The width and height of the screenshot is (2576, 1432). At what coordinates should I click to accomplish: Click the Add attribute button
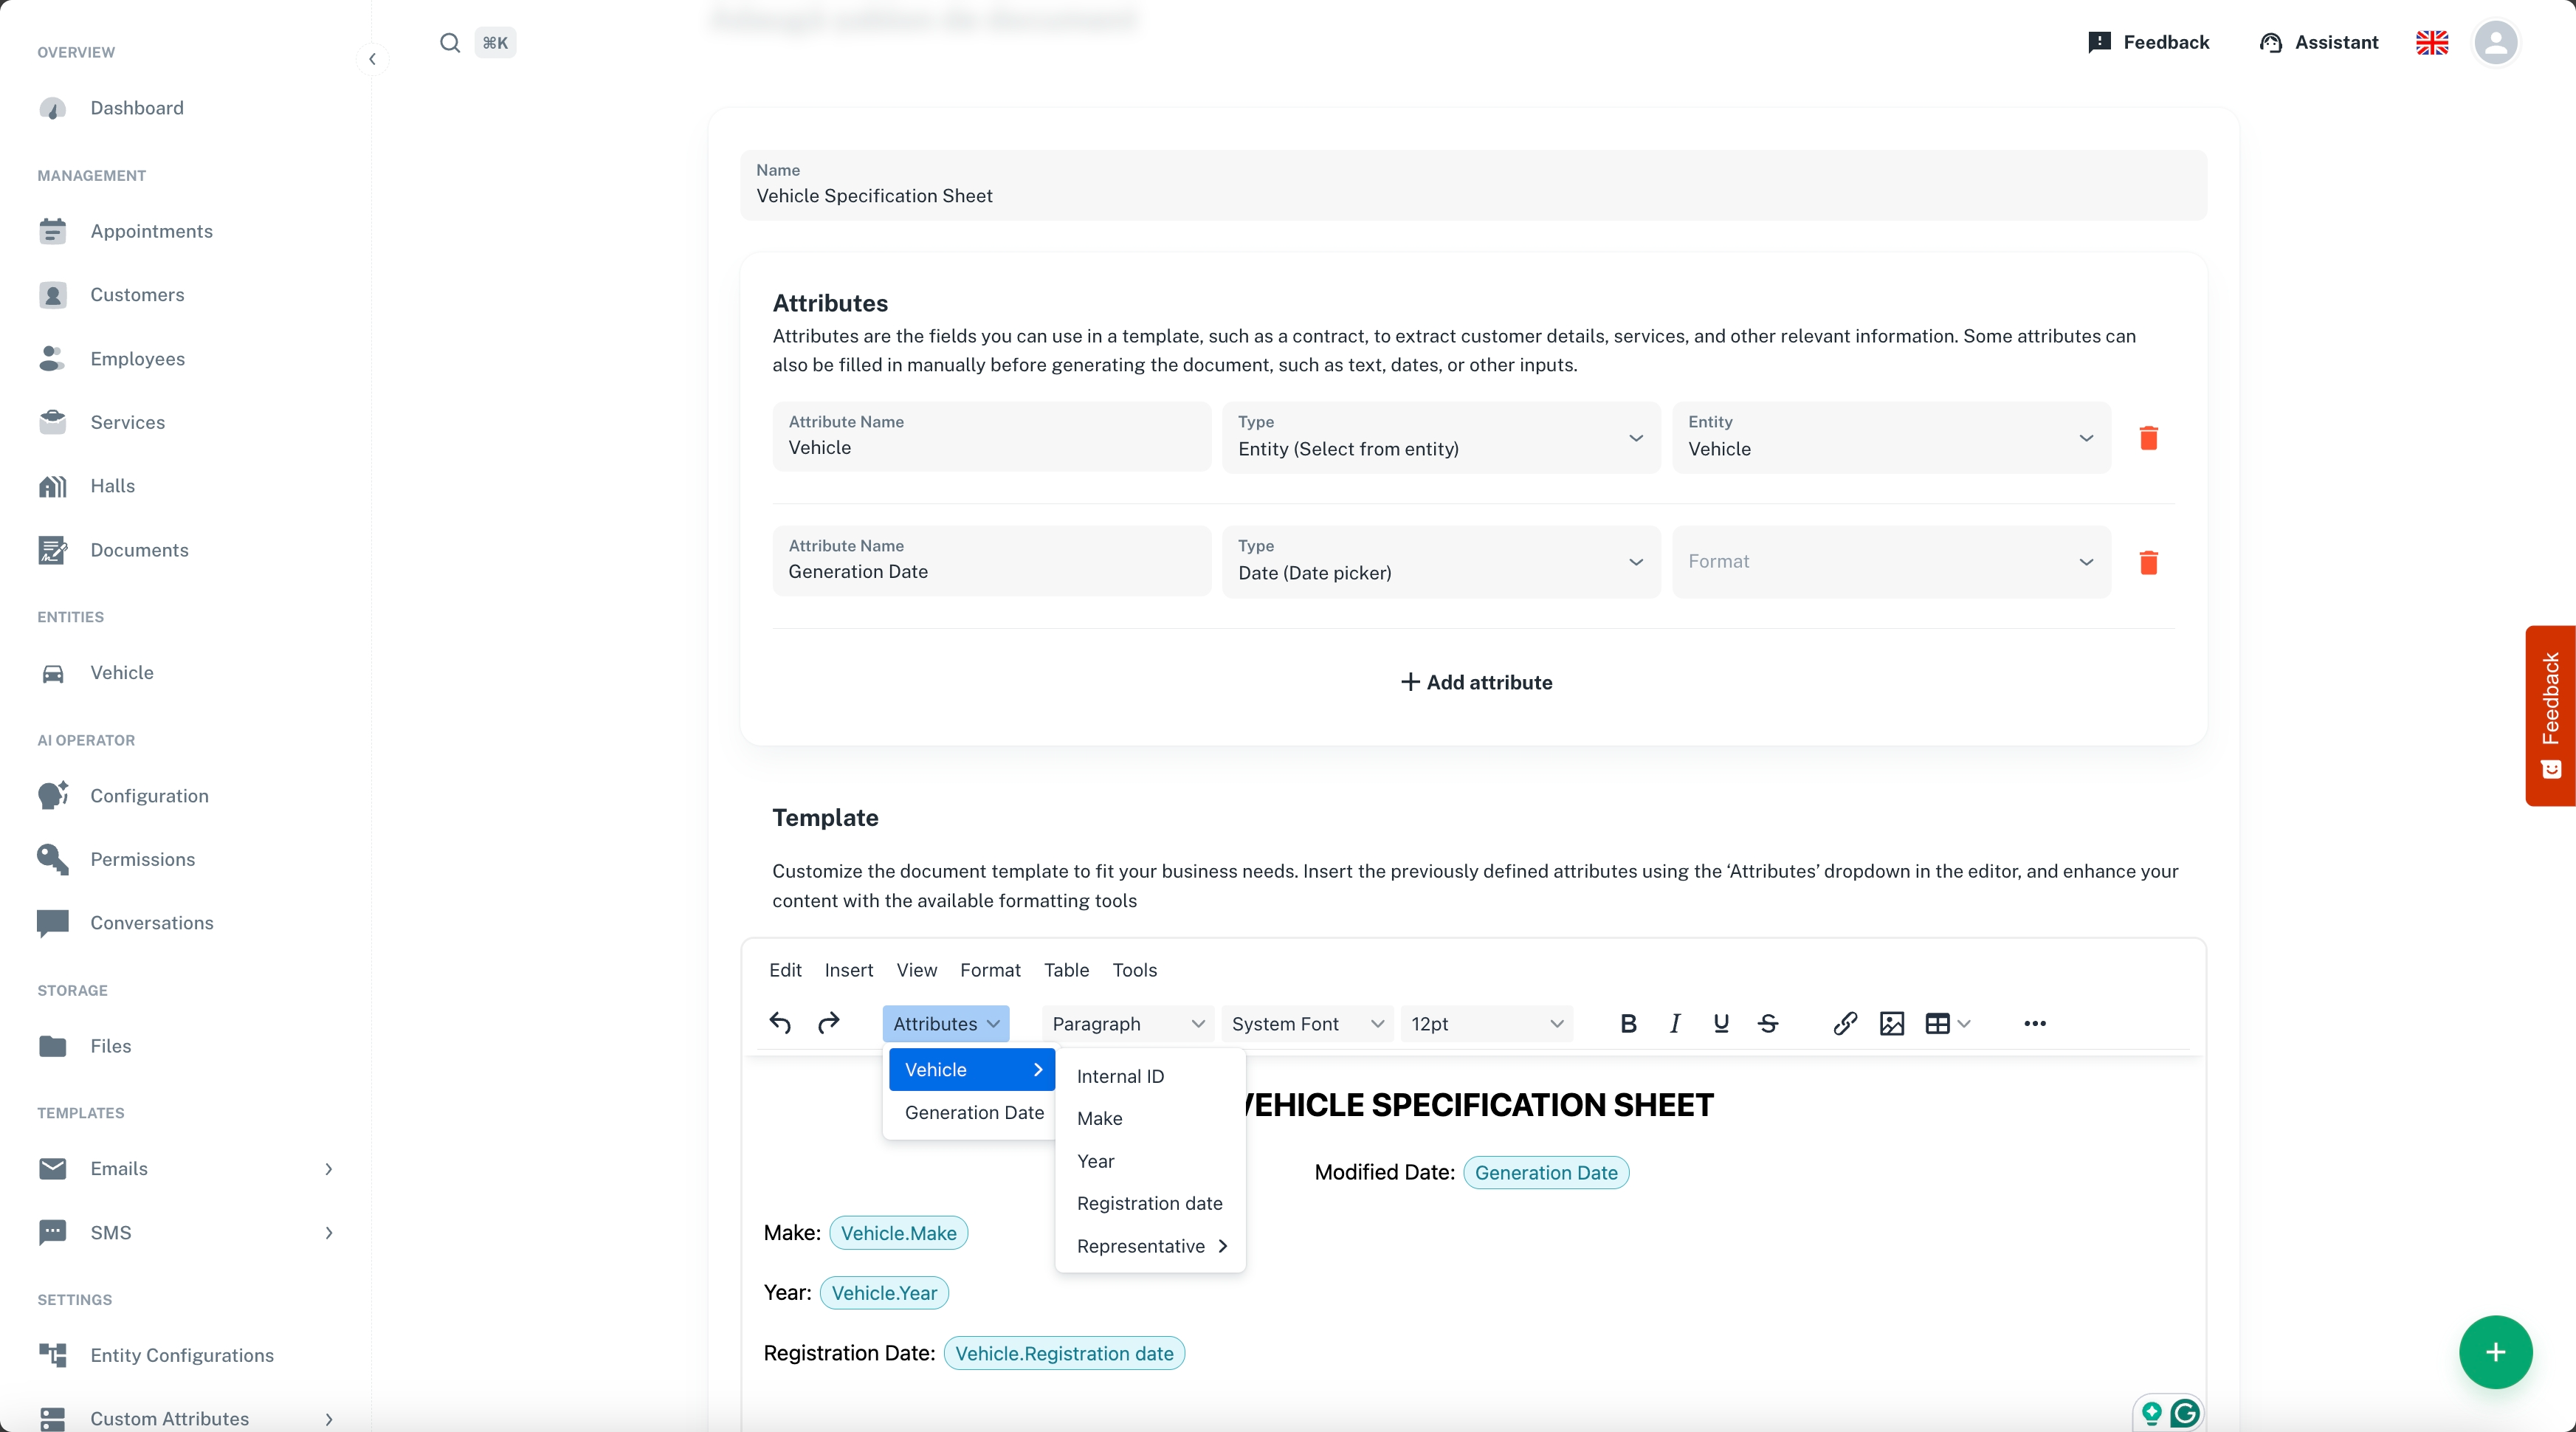pyautogui.click(x=1476, y=682)
